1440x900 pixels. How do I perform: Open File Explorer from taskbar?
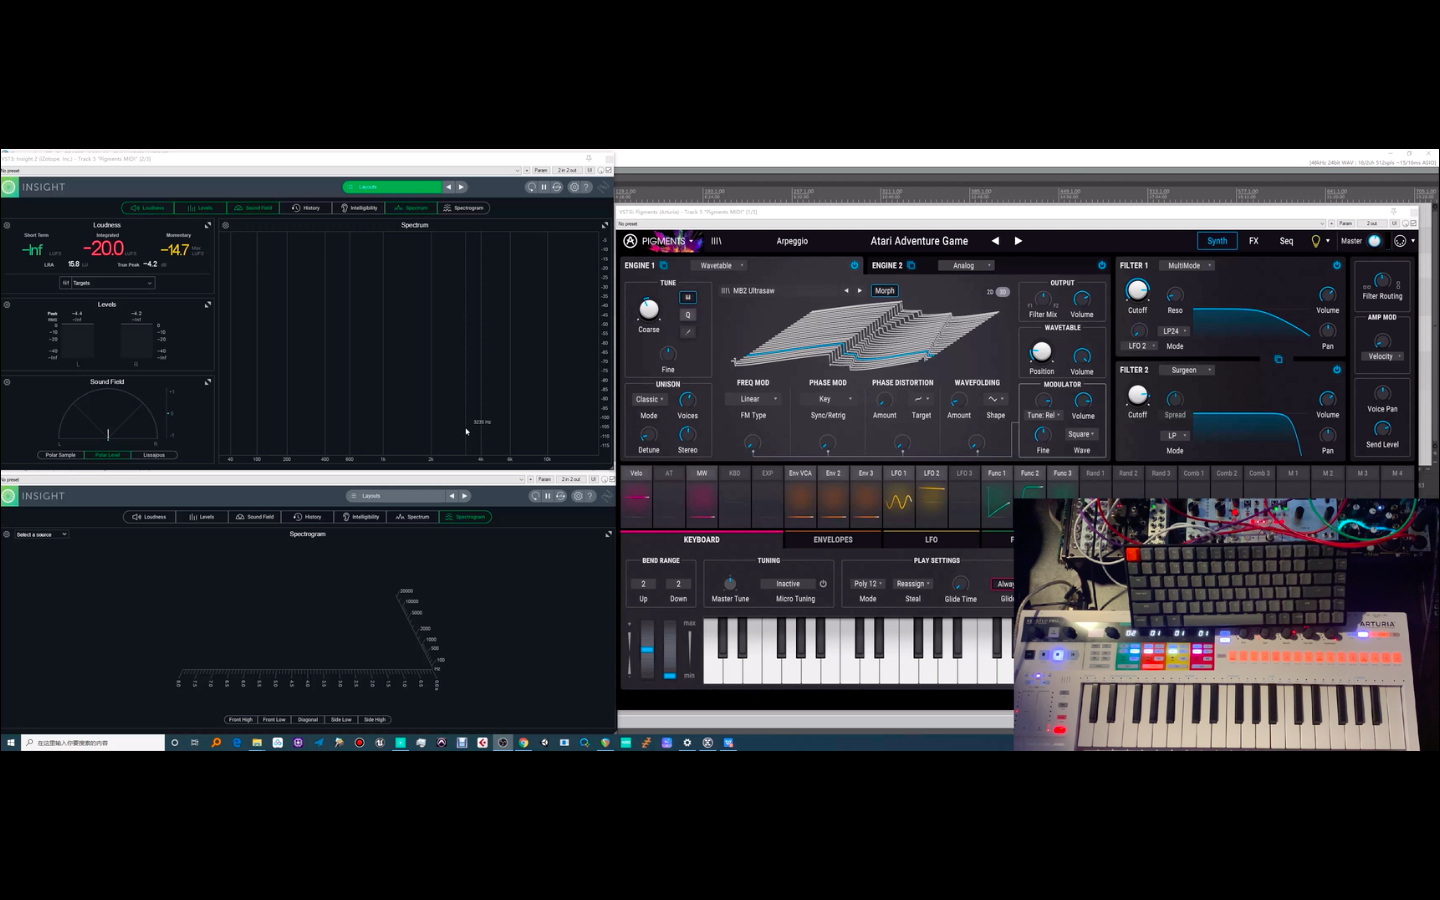[x=257, y=743]
